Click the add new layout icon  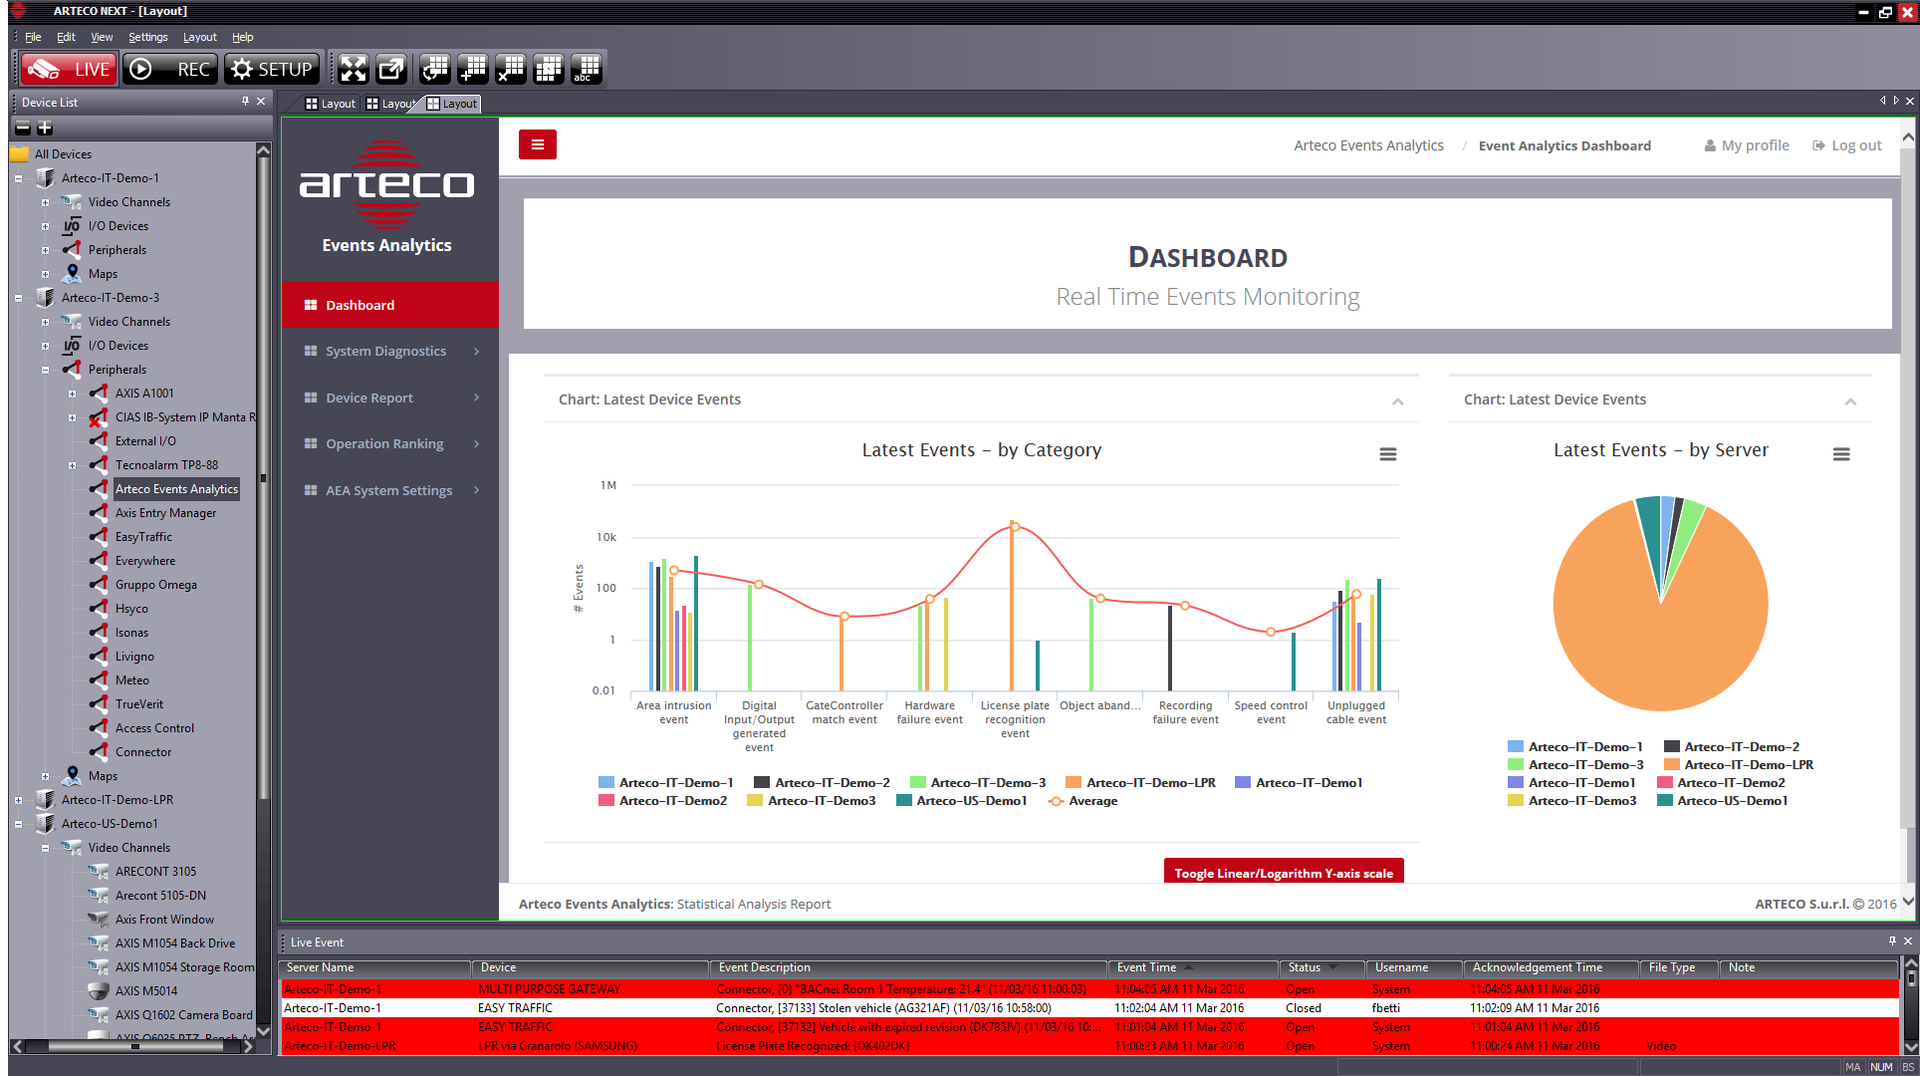pyautogui.click(x=472, y=68)
